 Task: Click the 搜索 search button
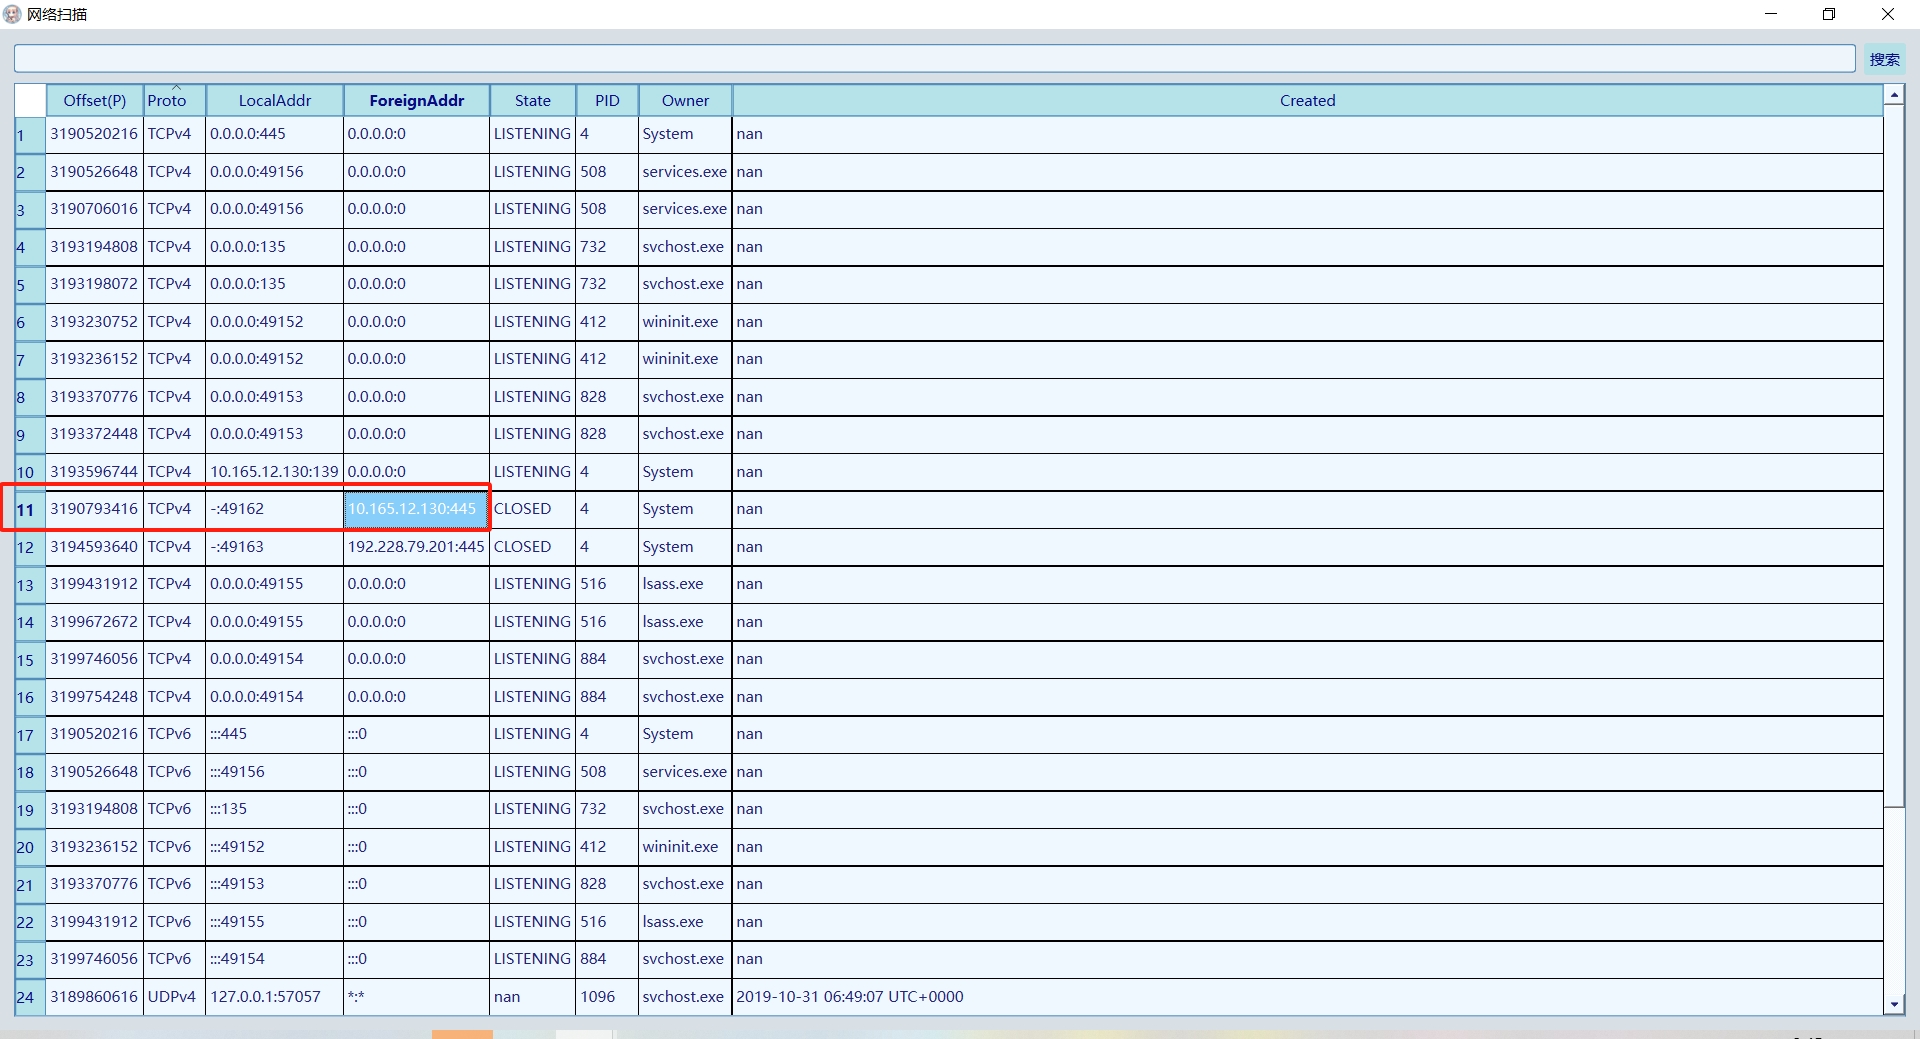pyautogui.click(x=1884, y=59)
